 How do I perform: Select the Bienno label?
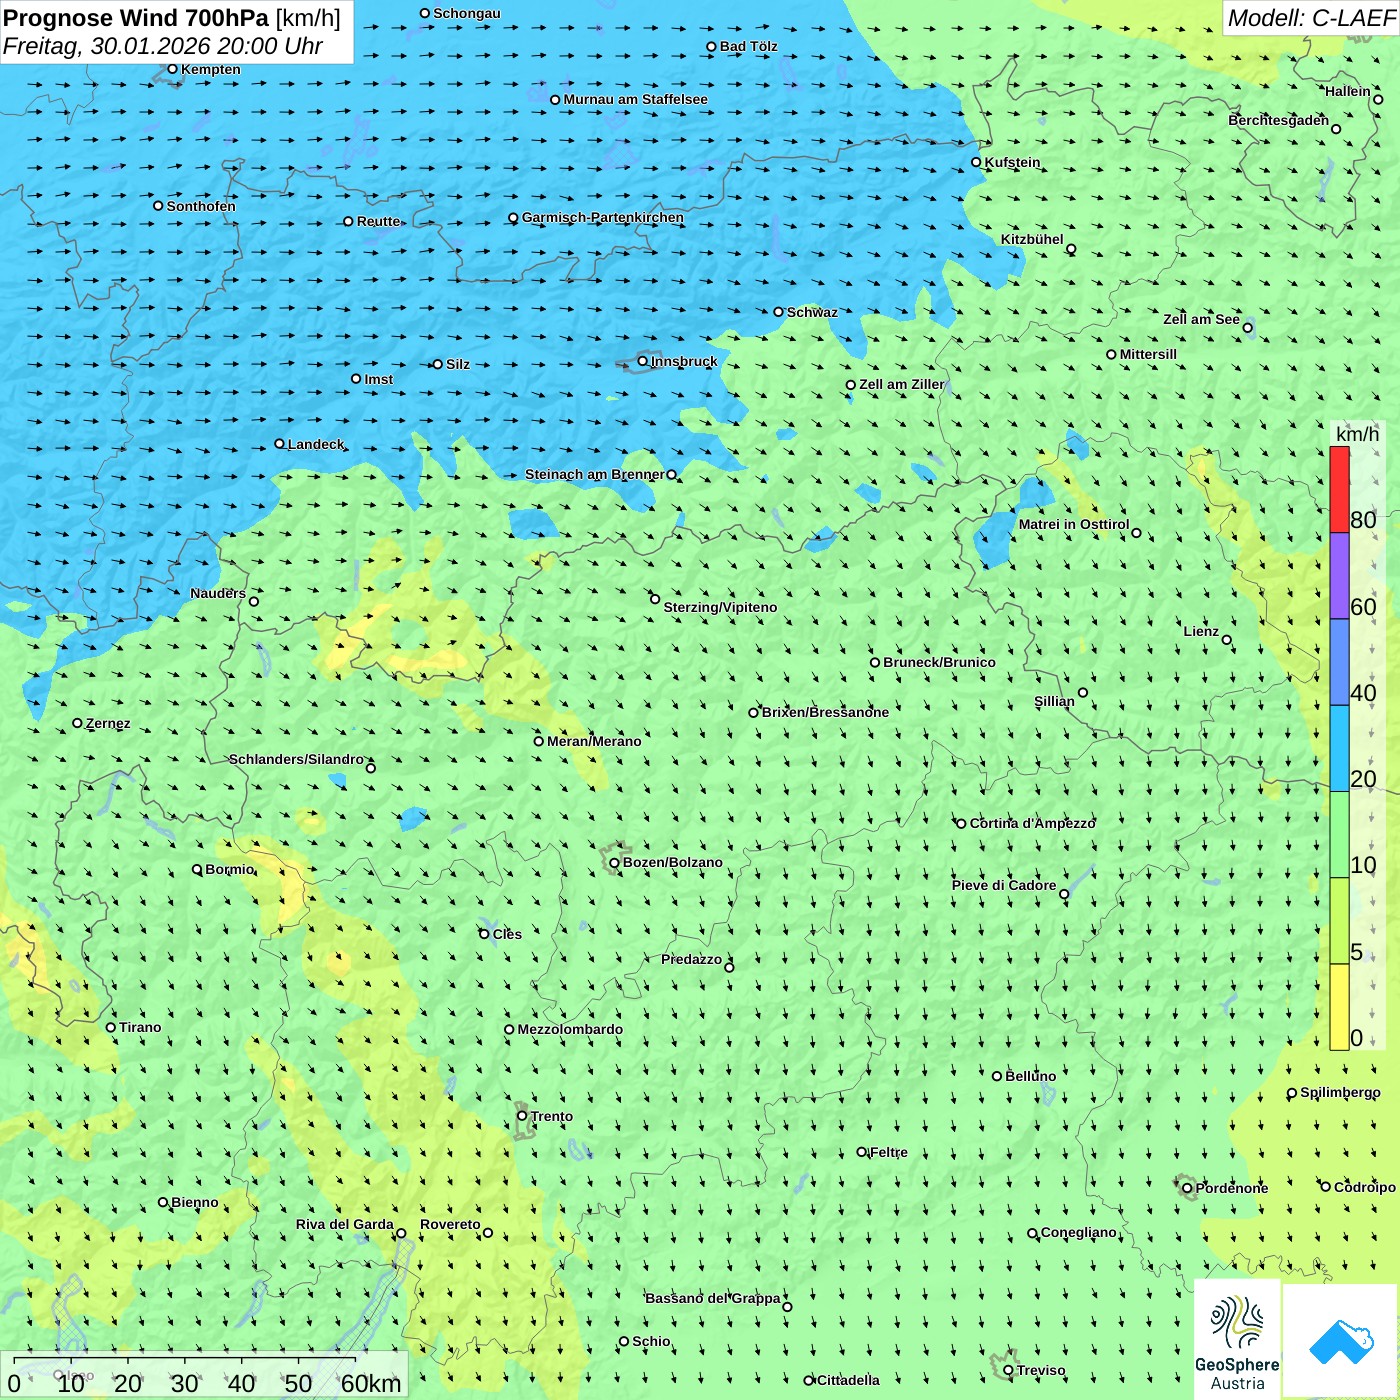(195, 1202)
